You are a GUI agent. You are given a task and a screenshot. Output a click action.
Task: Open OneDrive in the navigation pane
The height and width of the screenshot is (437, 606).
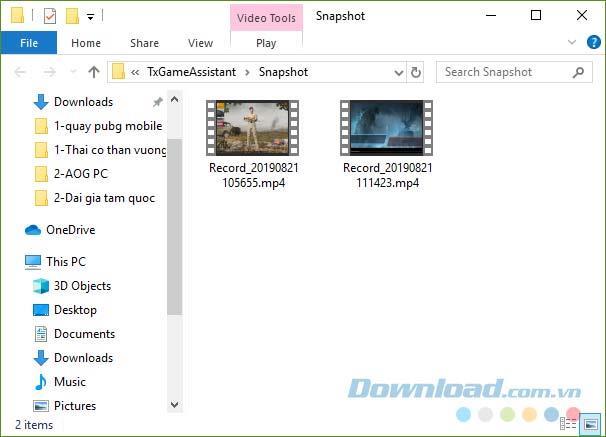(x=70, y=230)
